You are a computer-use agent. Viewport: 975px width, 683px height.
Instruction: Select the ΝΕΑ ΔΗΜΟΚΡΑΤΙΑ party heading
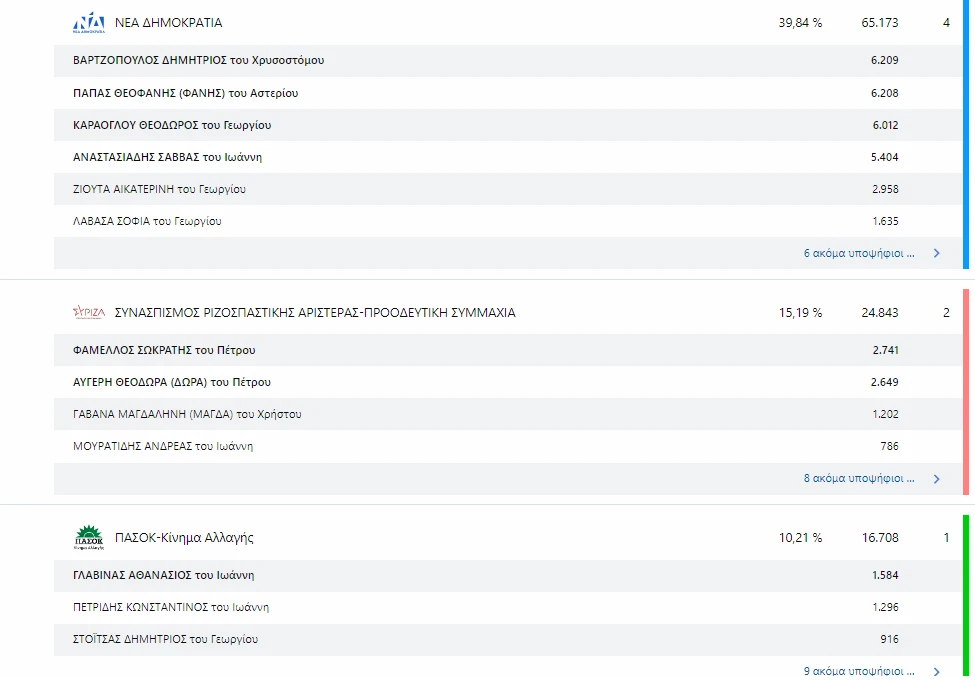168,23
